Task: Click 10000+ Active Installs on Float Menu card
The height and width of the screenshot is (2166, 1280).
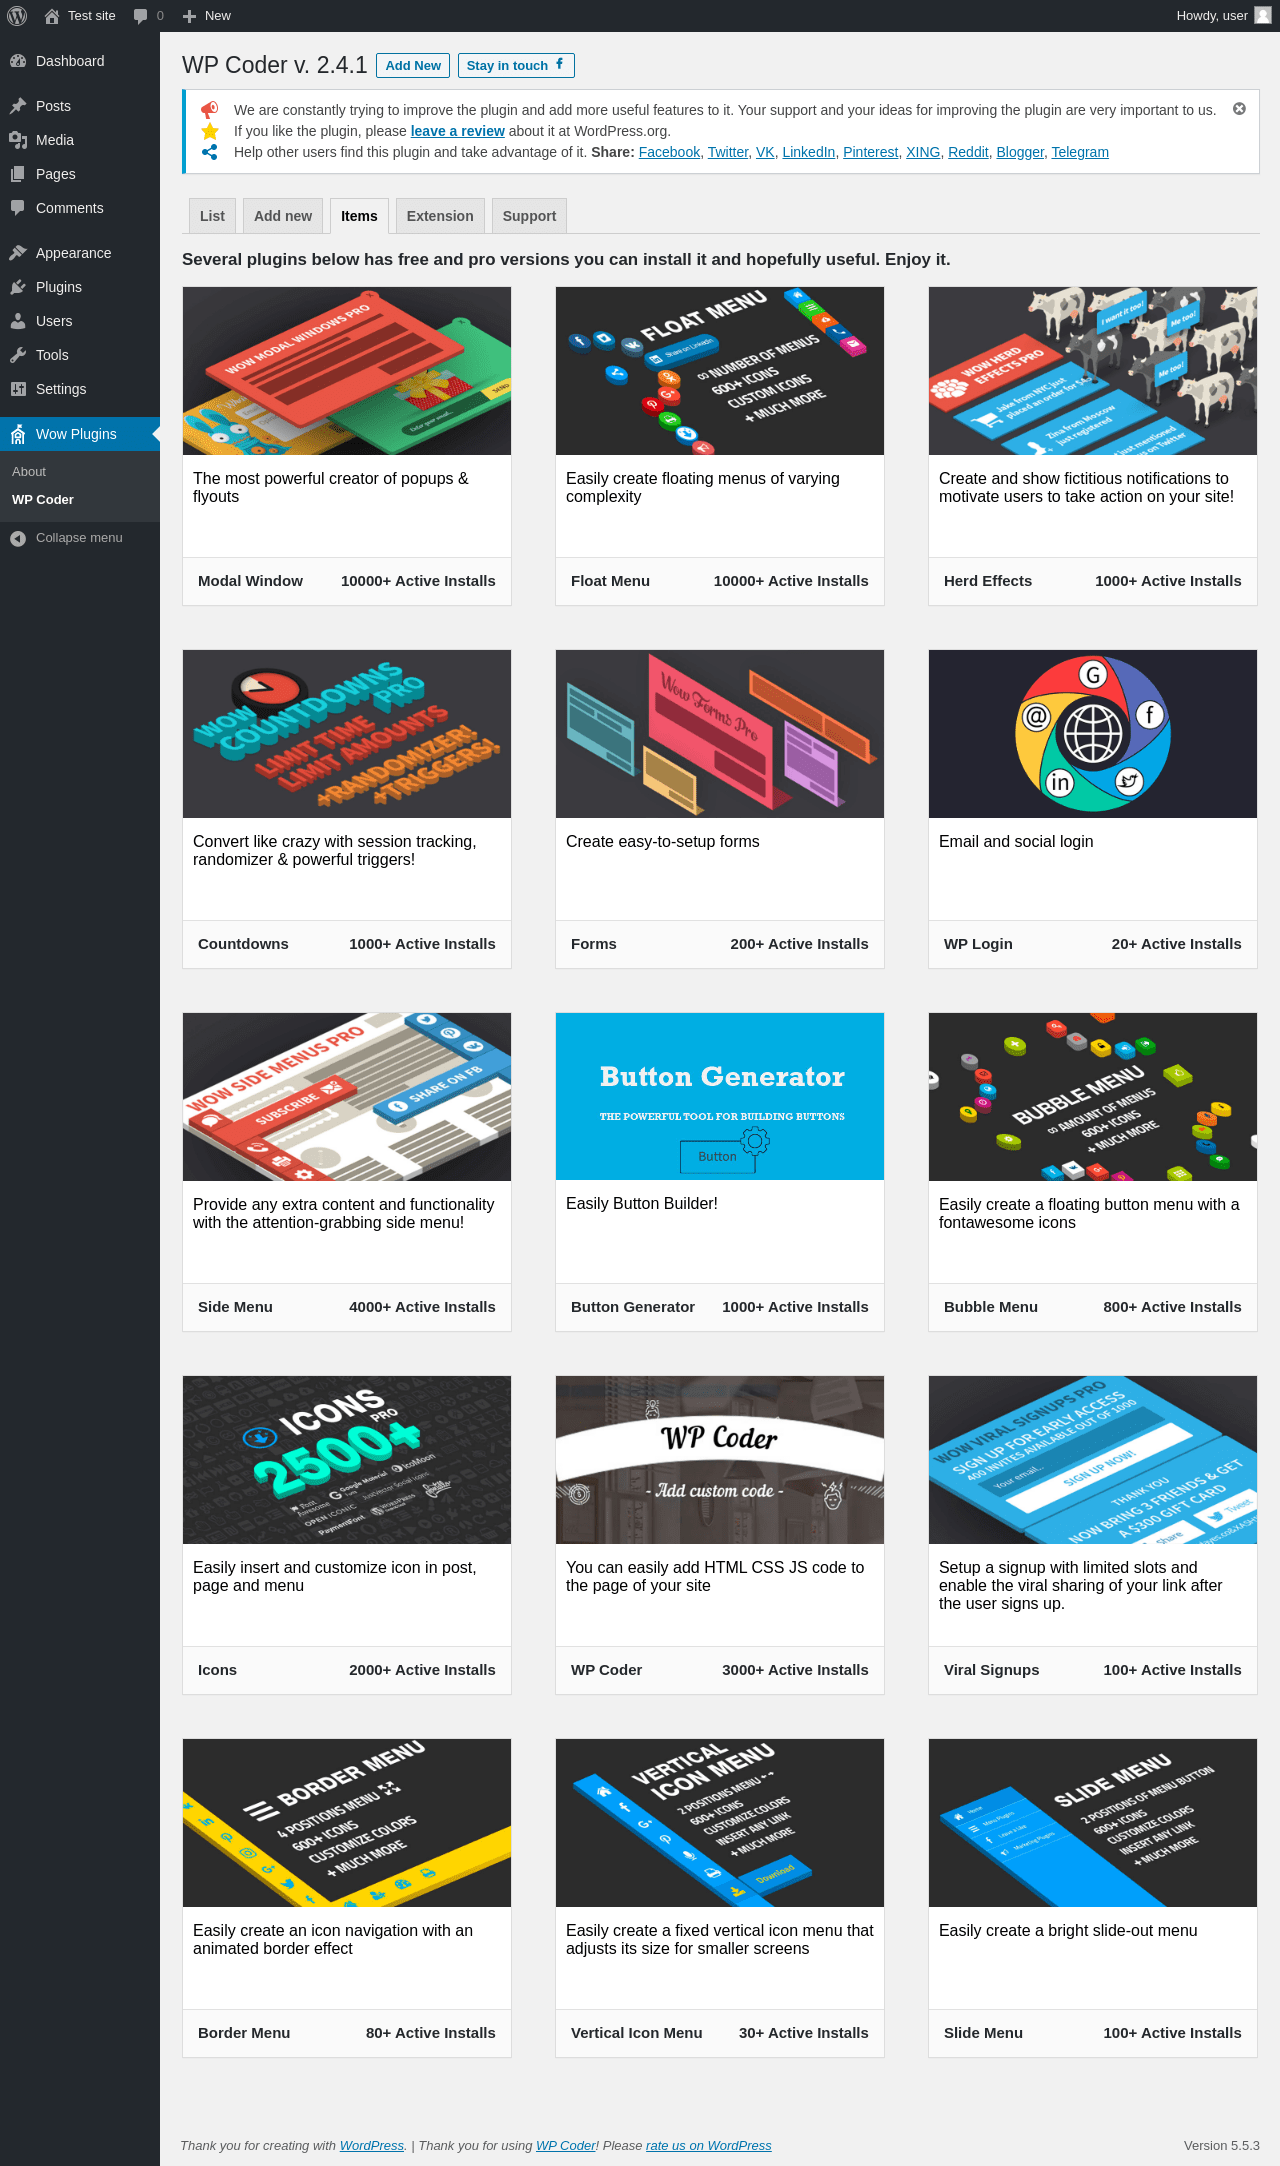Action: click(x=791, y=581)
